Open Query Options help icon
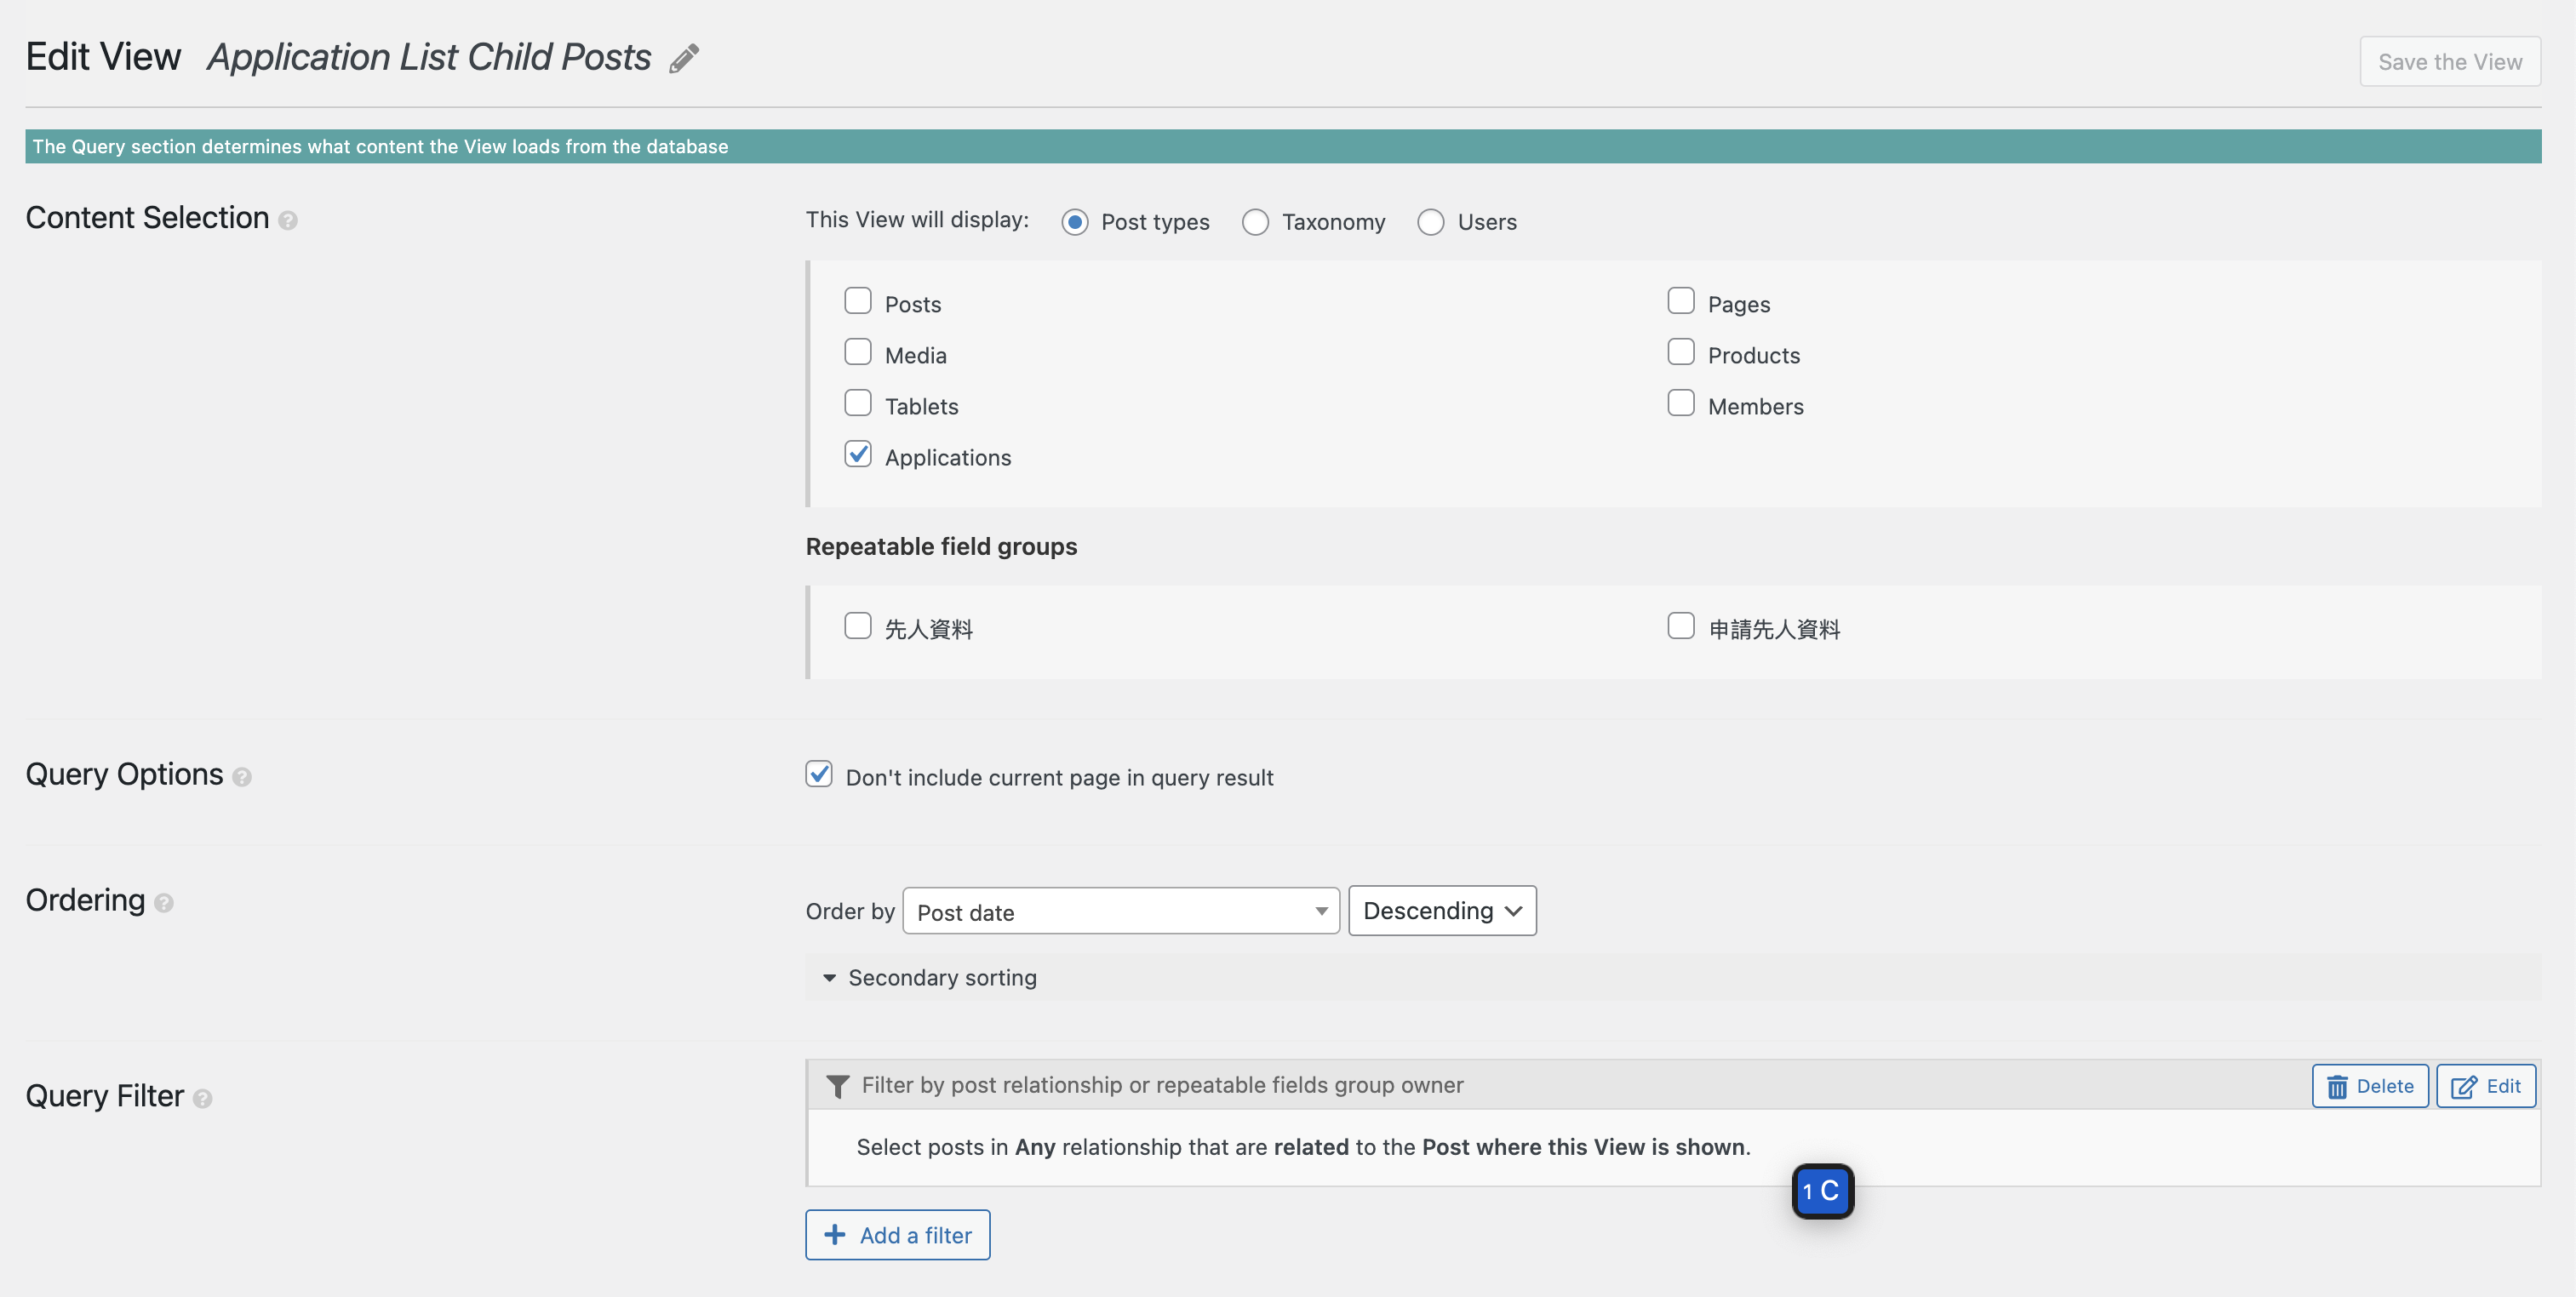The image size is (2576, 1297). (242, 777)
